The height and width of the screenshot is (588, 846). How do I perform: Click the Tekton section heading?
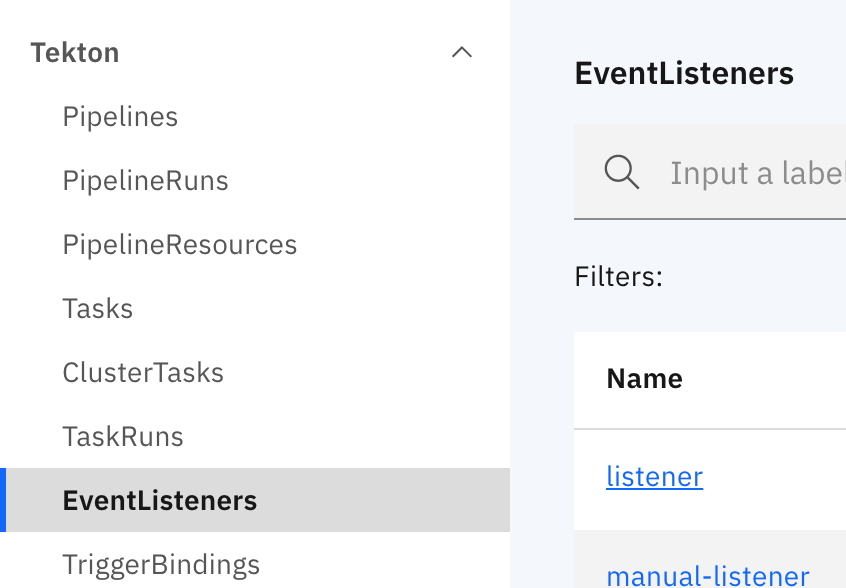pyautogui.click(x=74, y=52)
